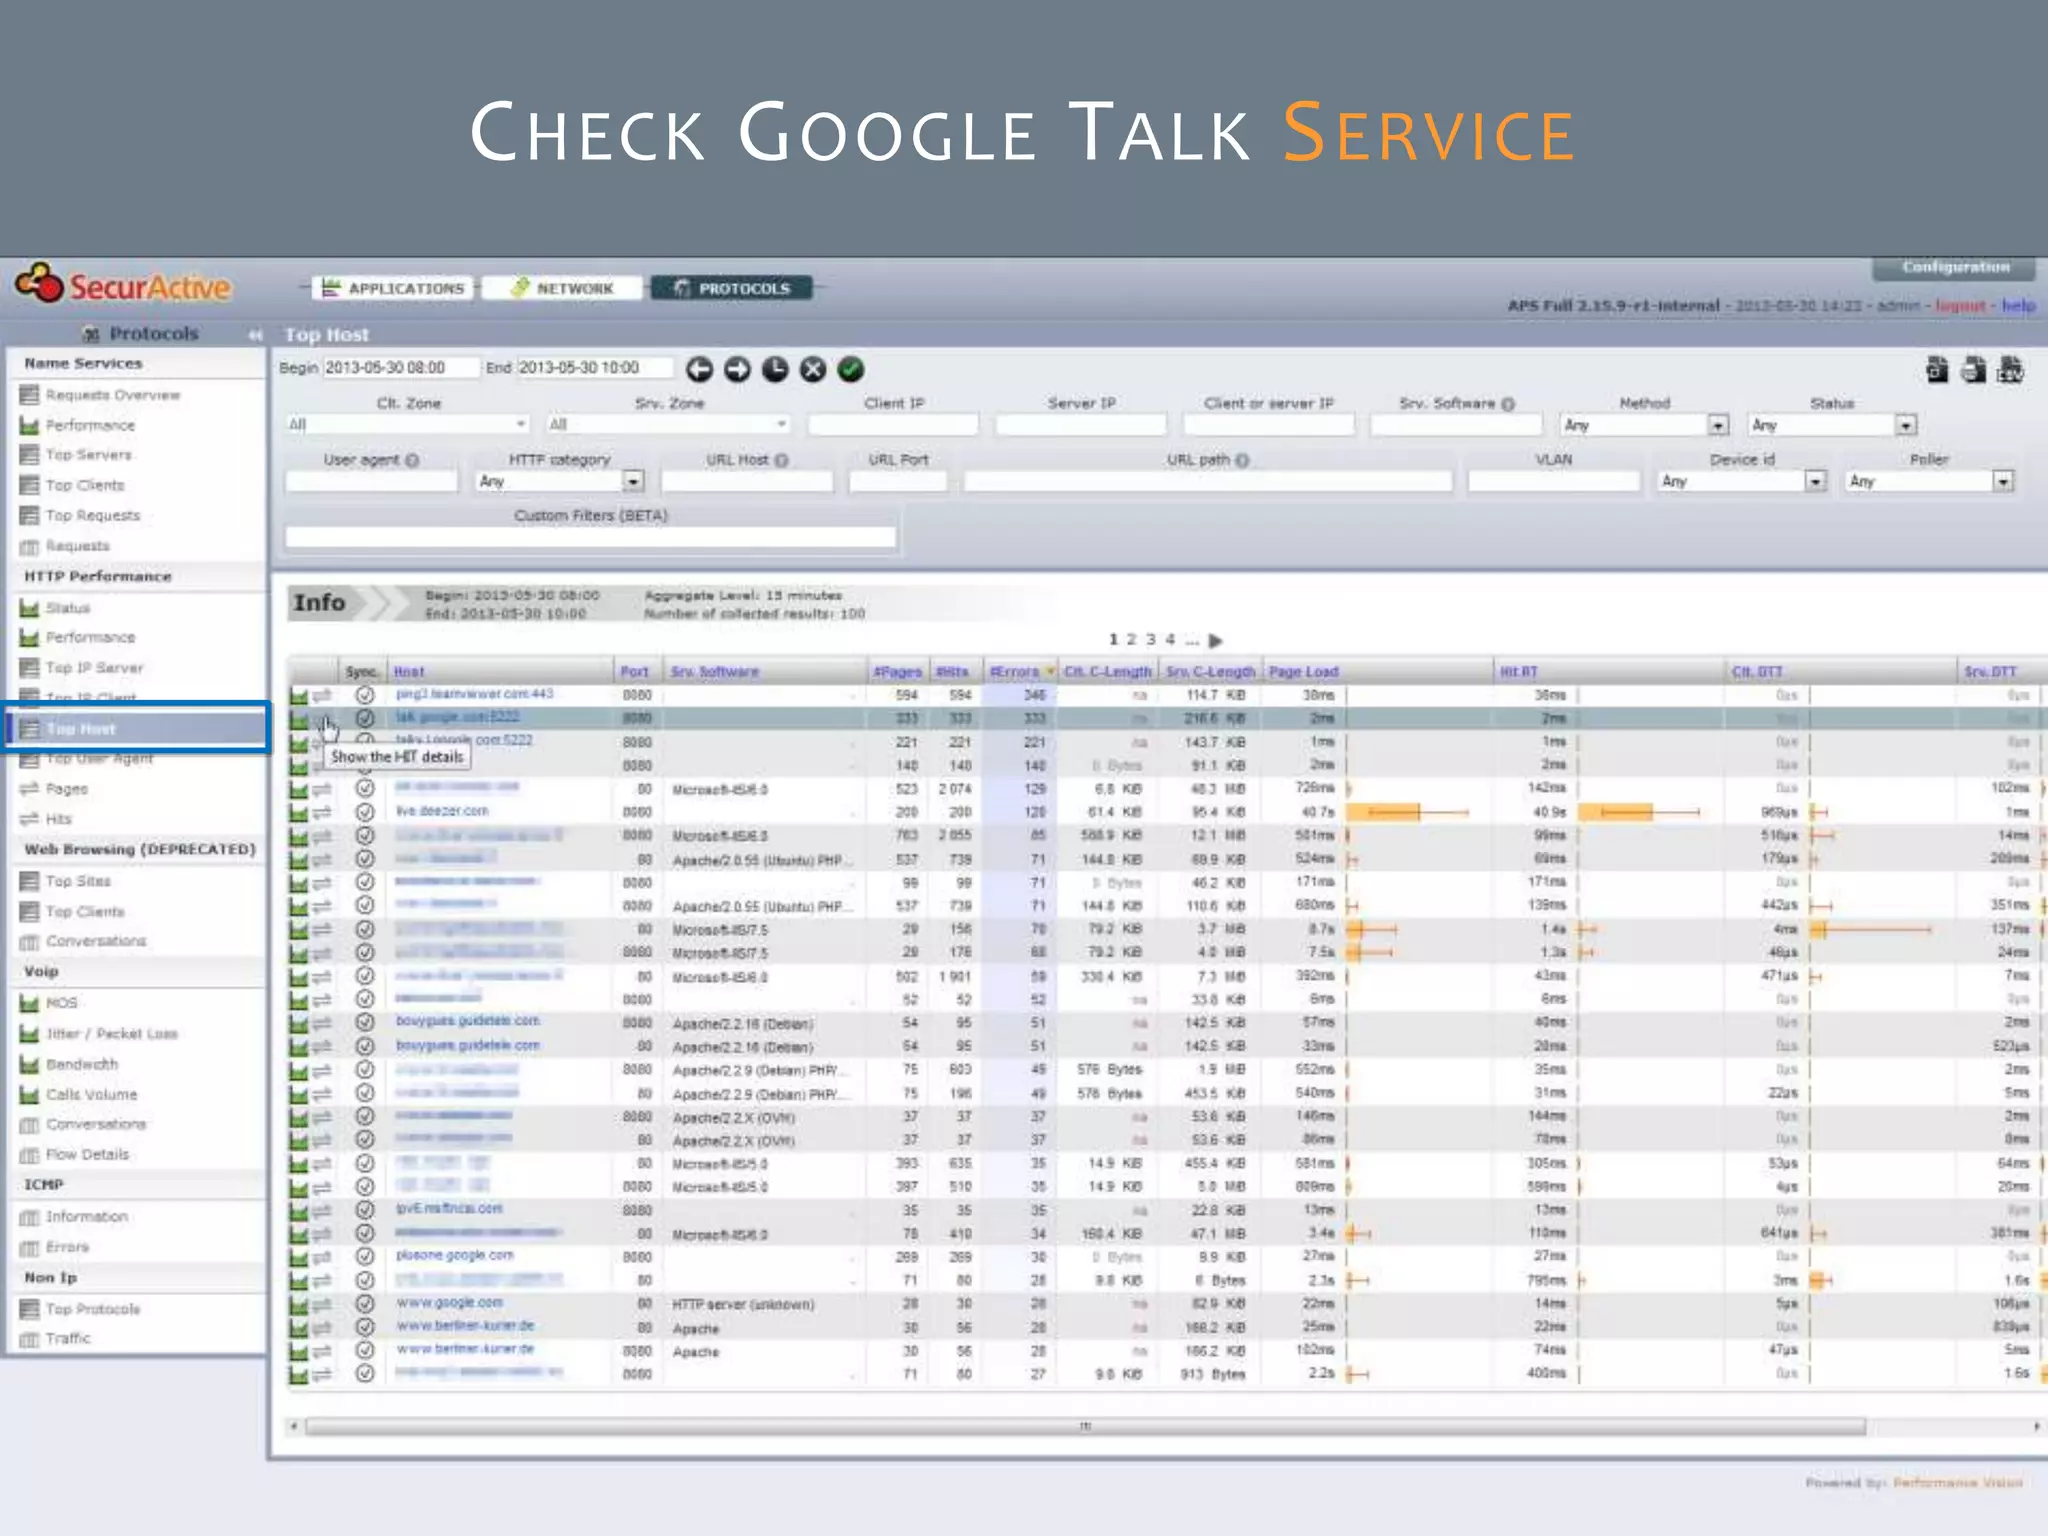This screenshot has height=1536, width=2048.
Task: Toggle sync check for www.google.com row
Action: pos(365,1303)
